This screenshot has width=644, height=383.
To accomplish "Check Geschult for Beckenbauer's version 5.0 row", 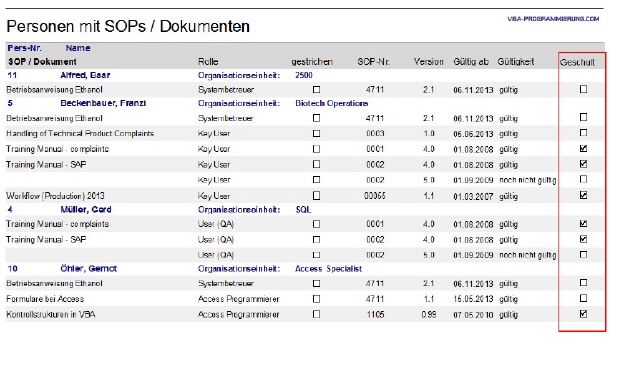I will (x=583, y=179).
